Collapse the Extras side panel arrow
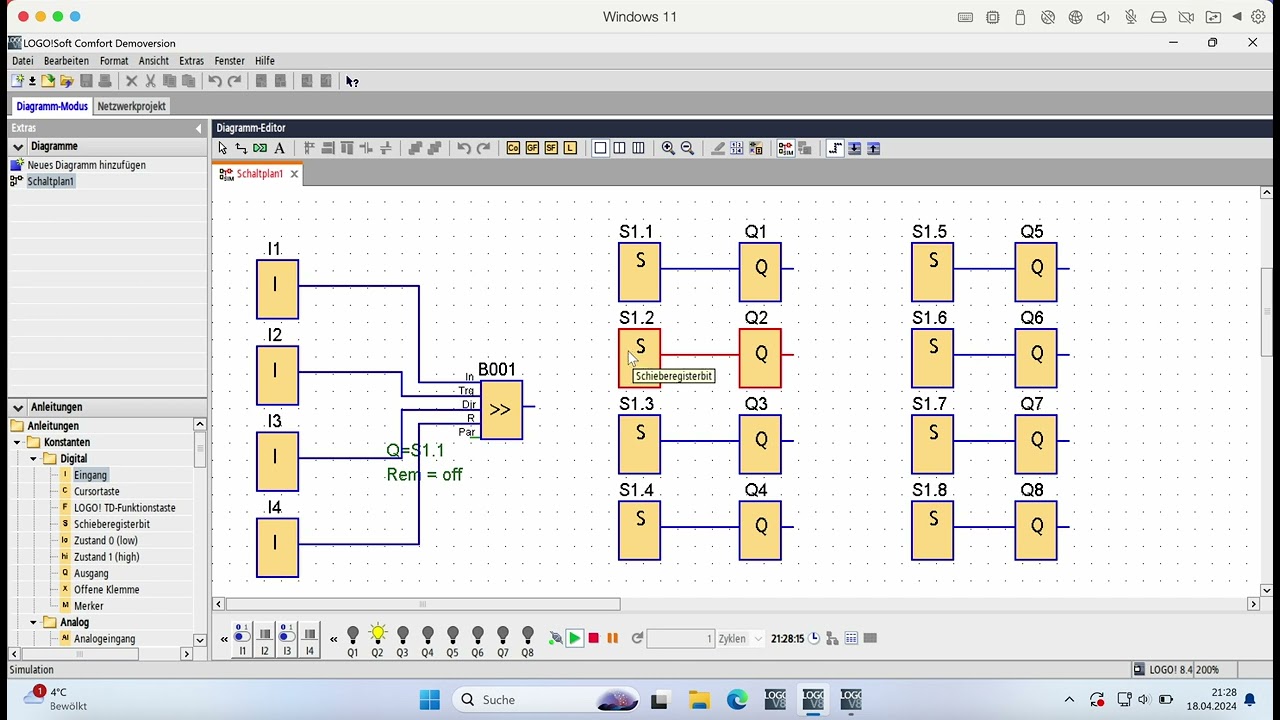 [198, 128]
